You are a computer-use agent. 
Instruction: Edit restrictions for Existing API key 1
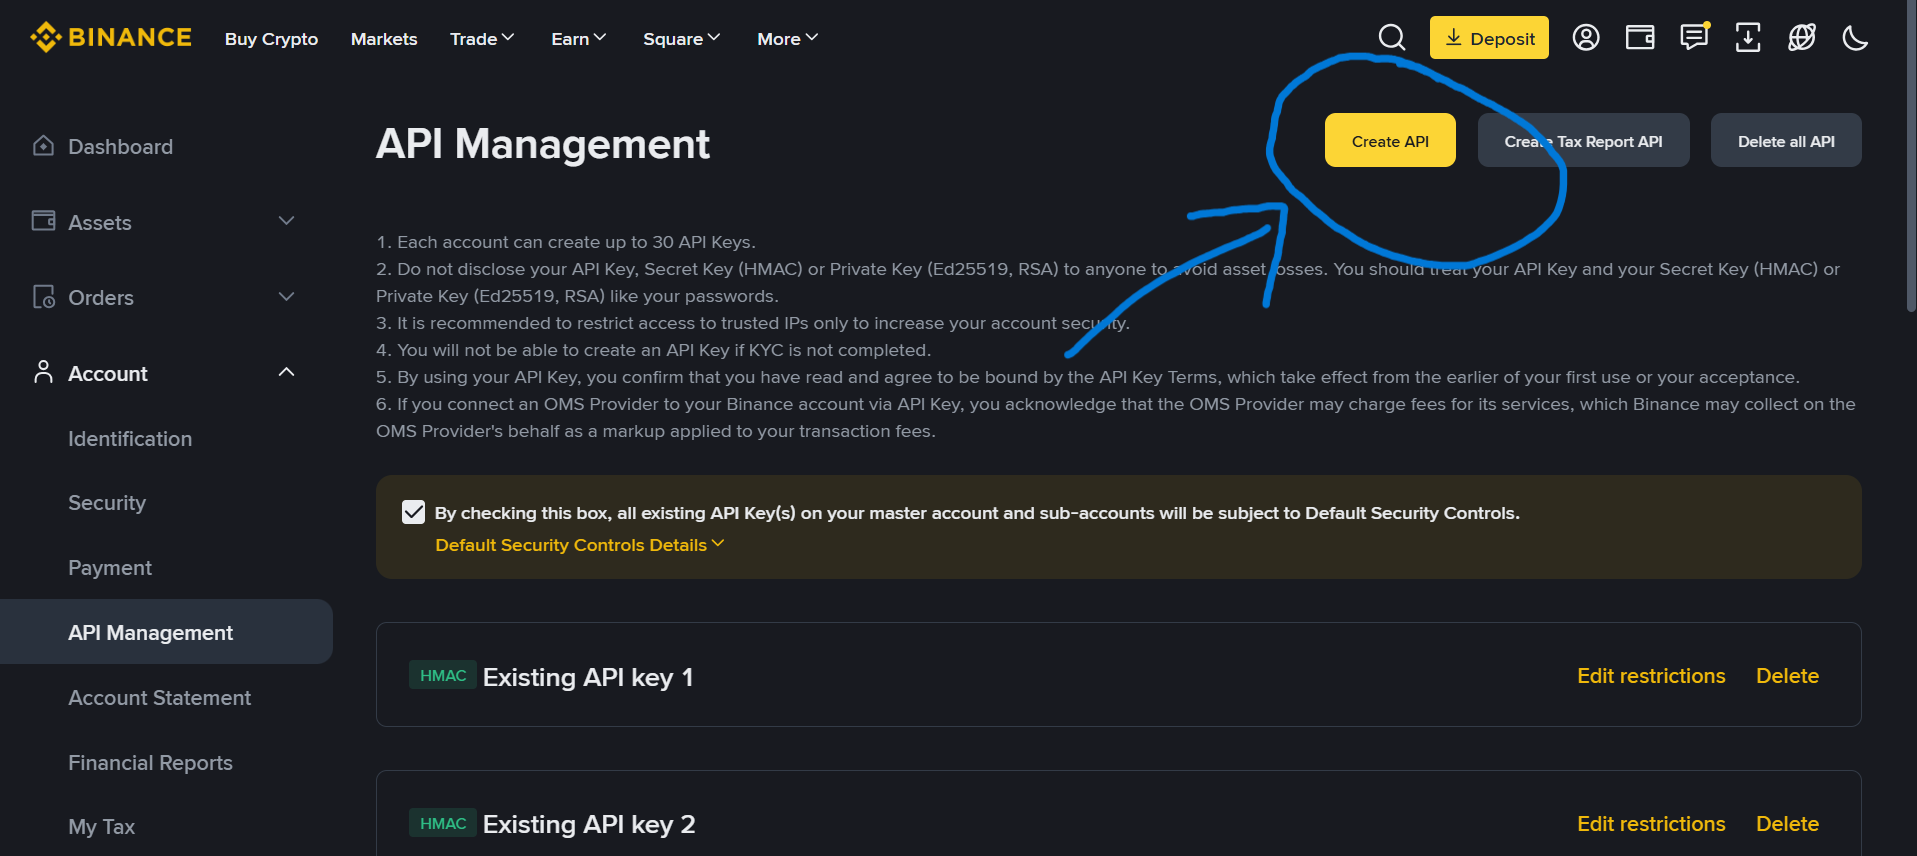1651,676
